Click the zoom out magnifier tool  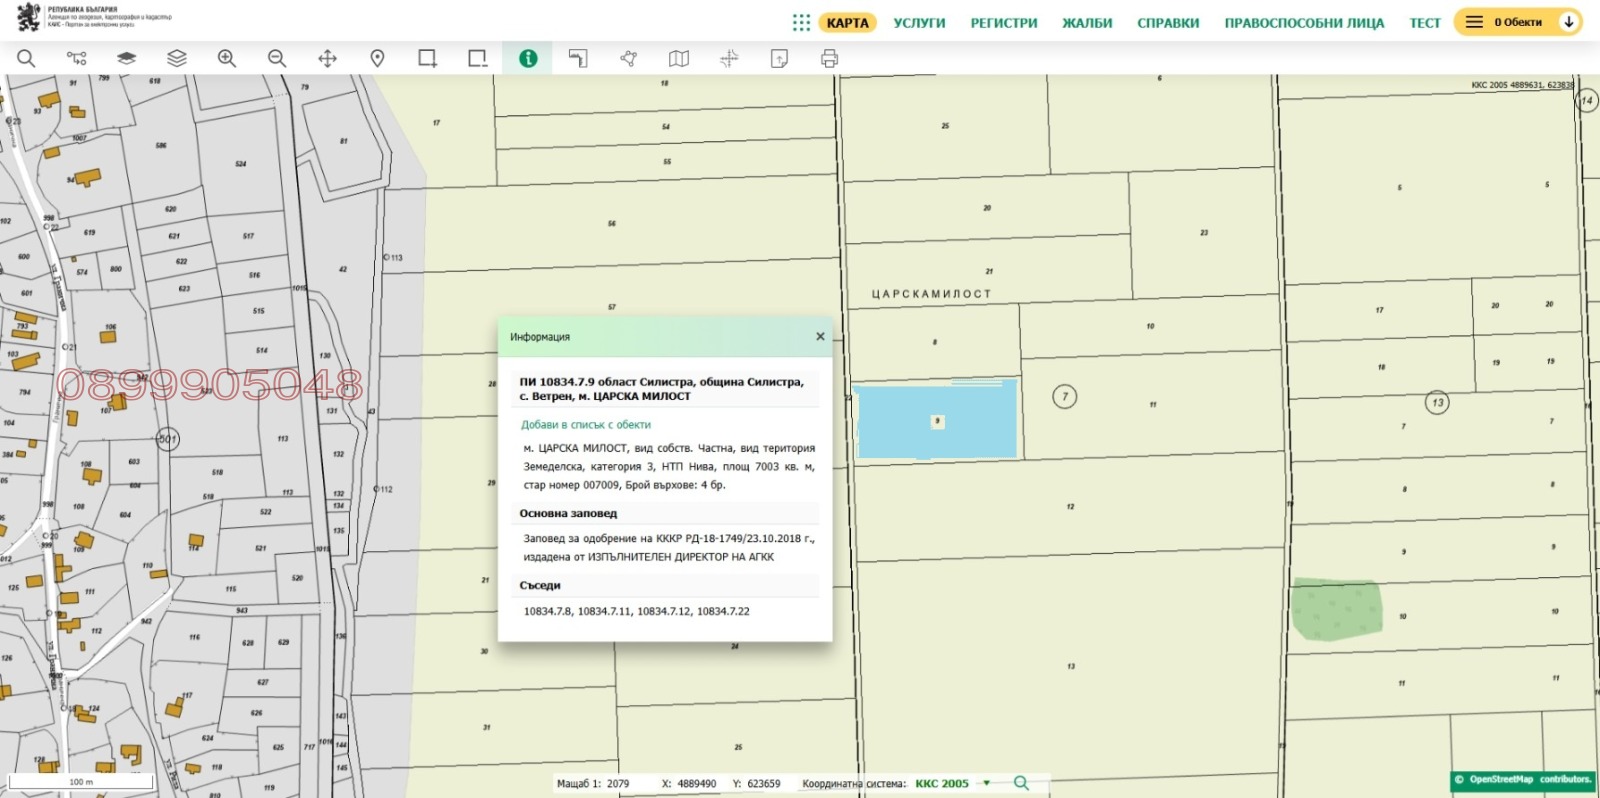277,59
